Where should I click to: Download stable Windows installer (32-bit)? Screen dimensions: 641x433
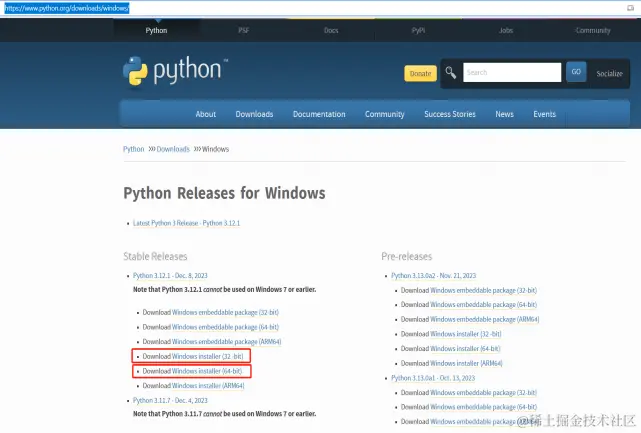coord(208,357)
